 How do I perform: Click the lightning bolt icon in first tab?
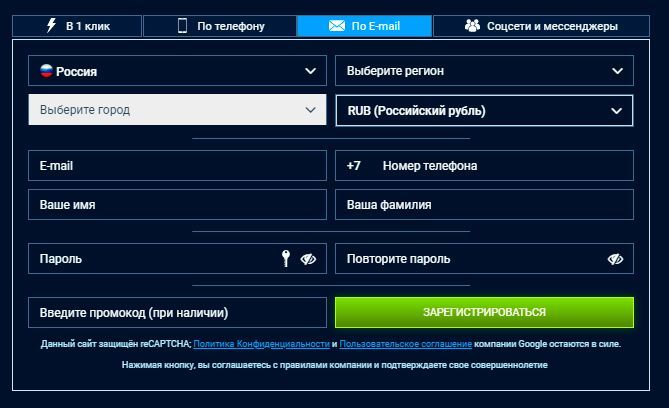point(51,26)
